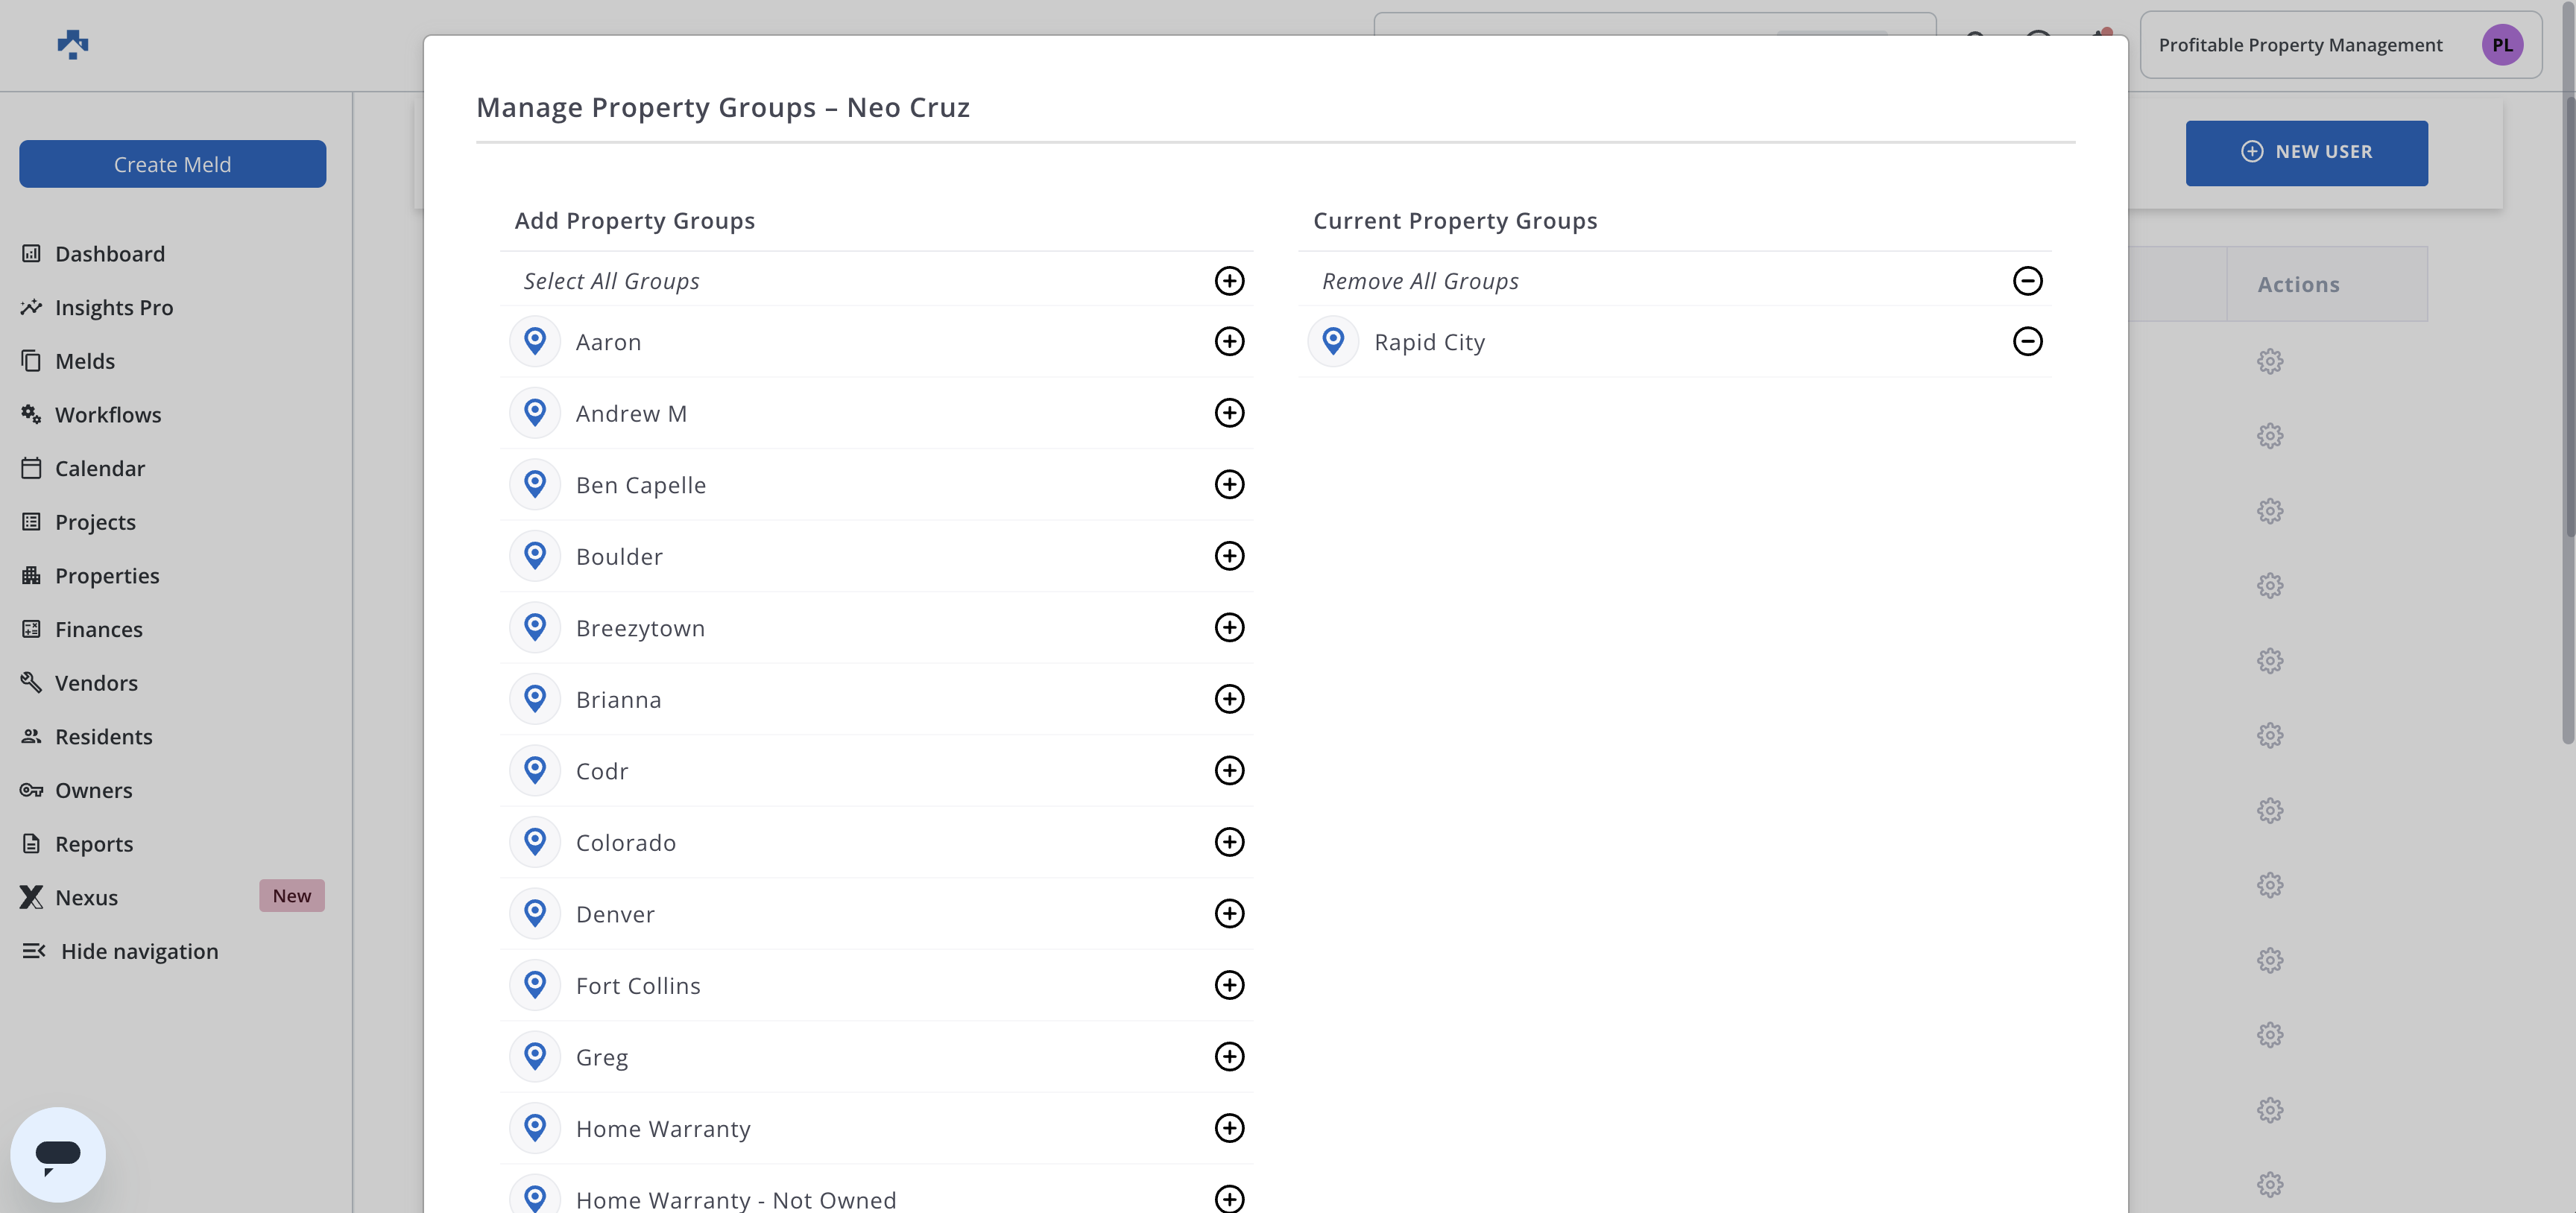Open the PL user avatar
2576x1213 pixels.
point(2502,45)
